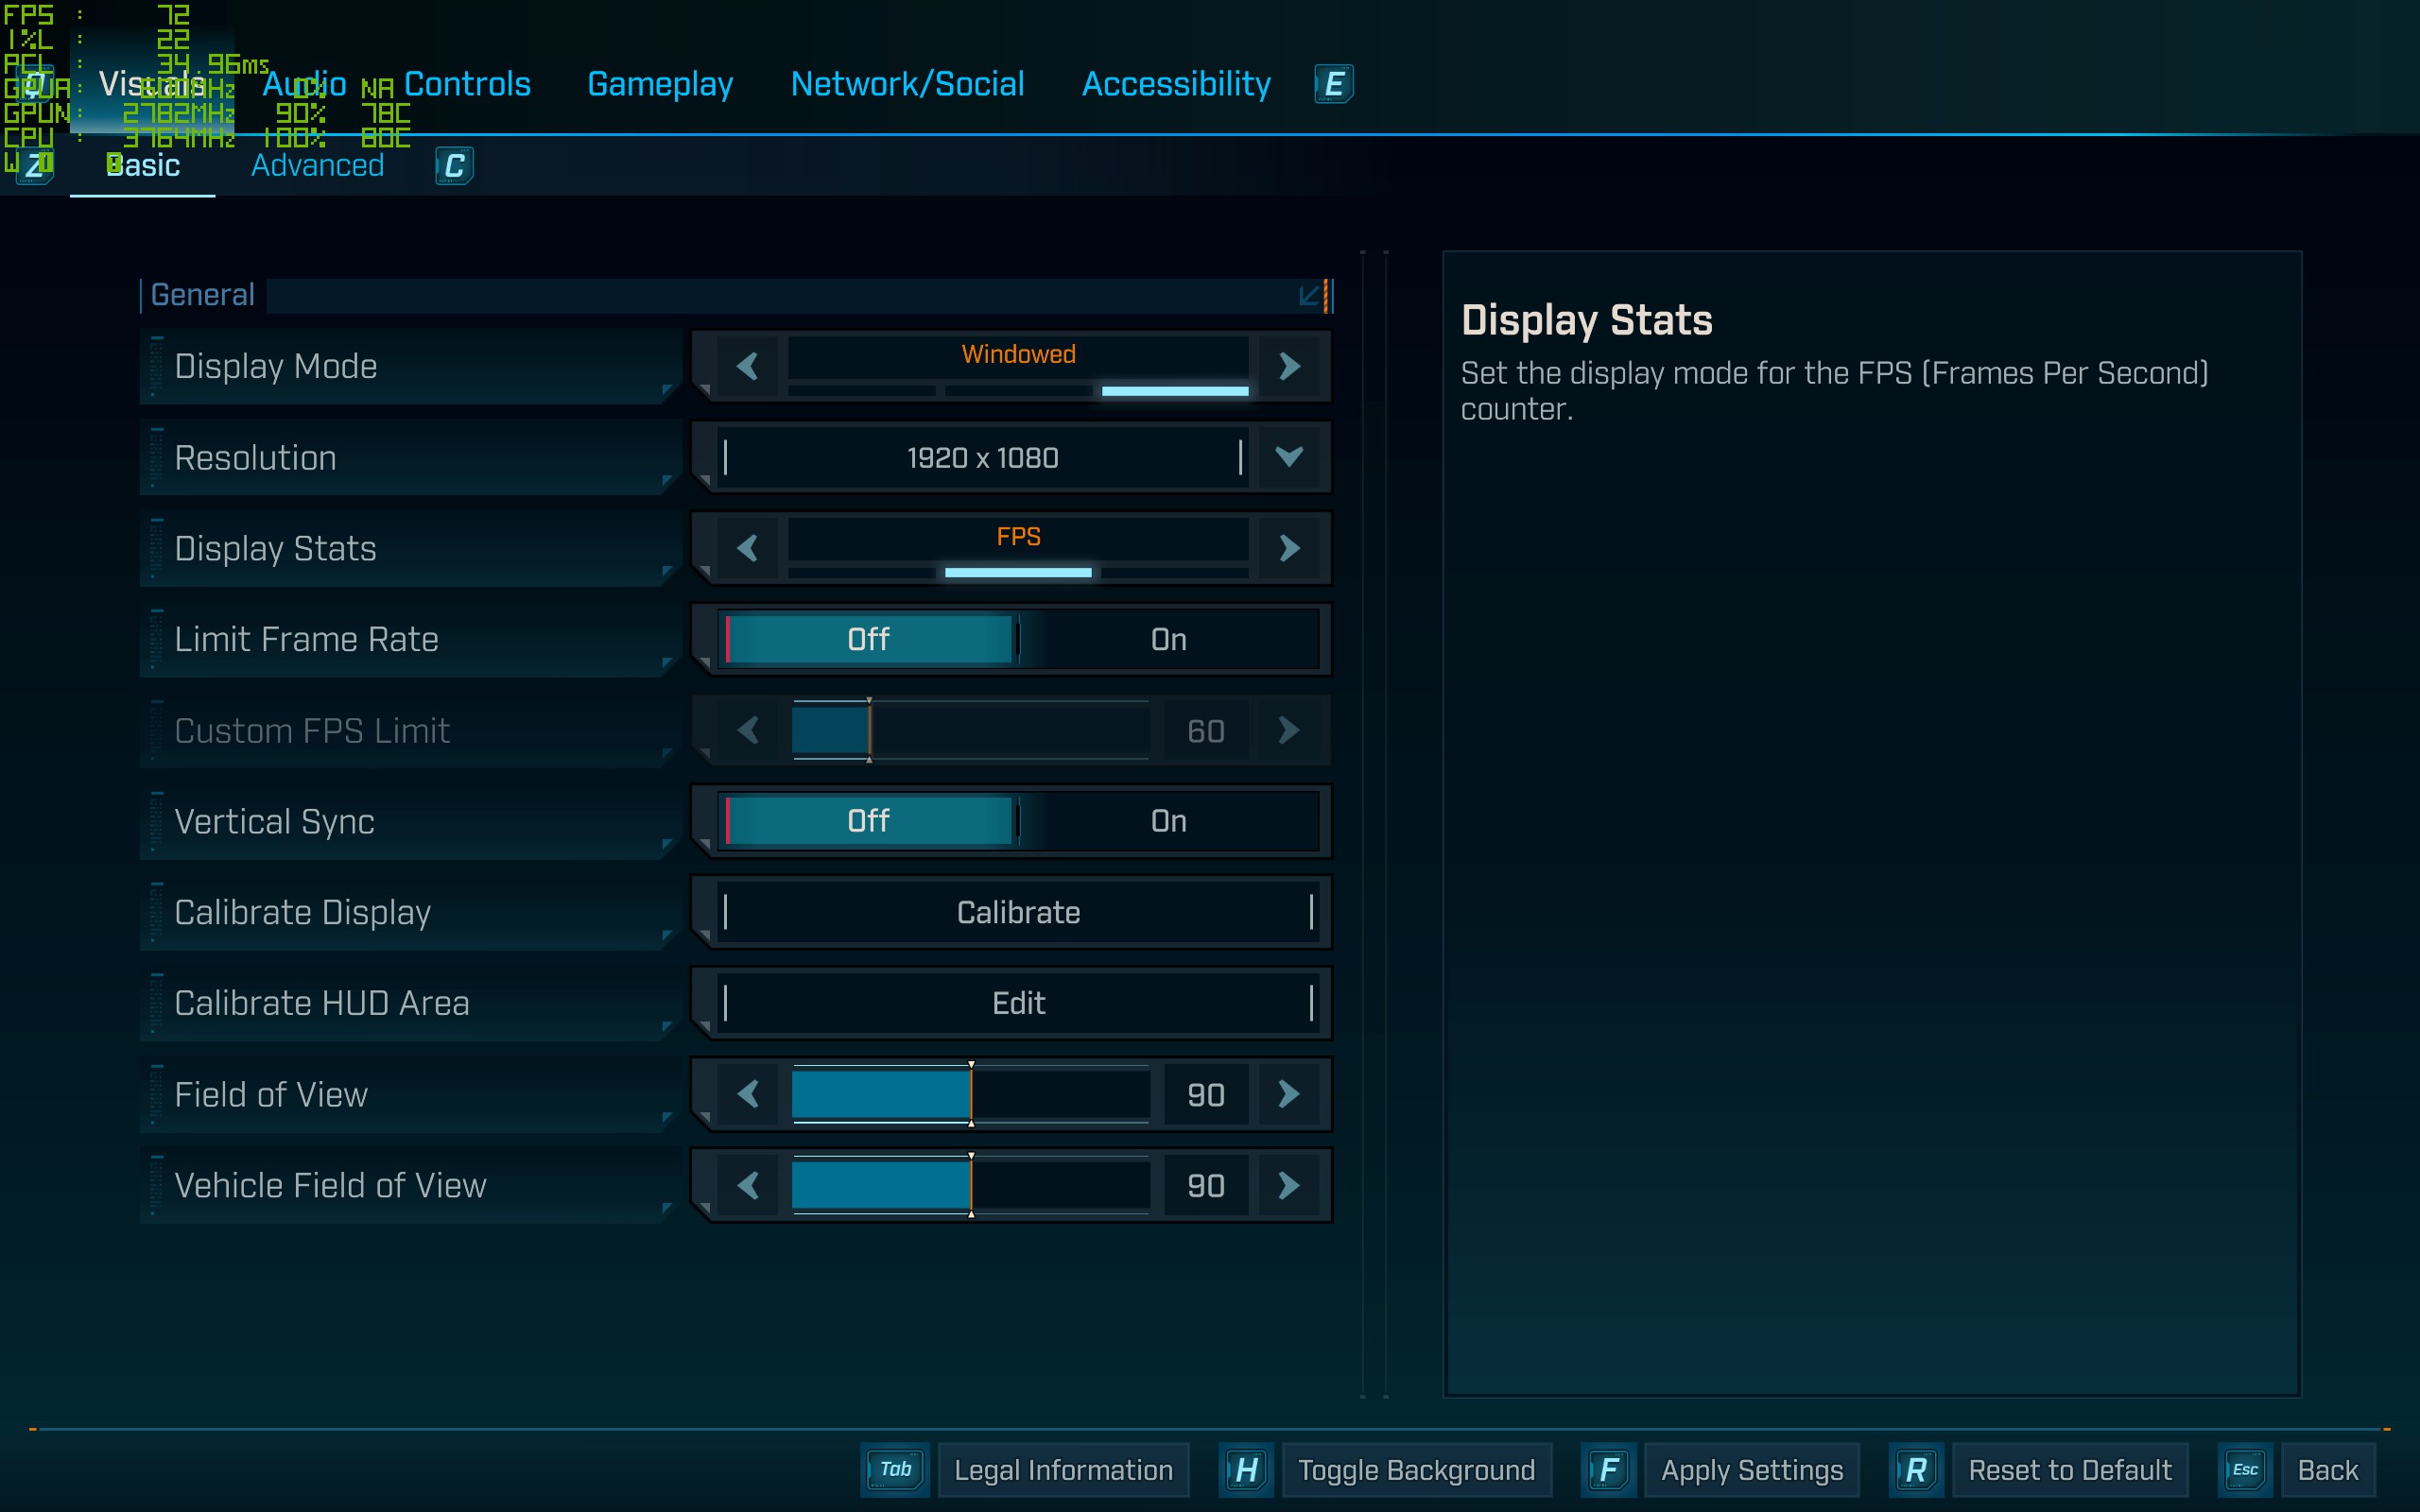2420x1512 pixels.
Task: Click left arrow on Display Stats
Action: point(747,548)
